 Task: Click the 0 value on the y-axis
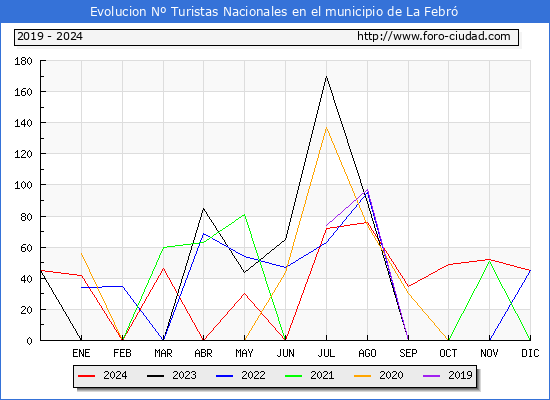click(29, 341)
